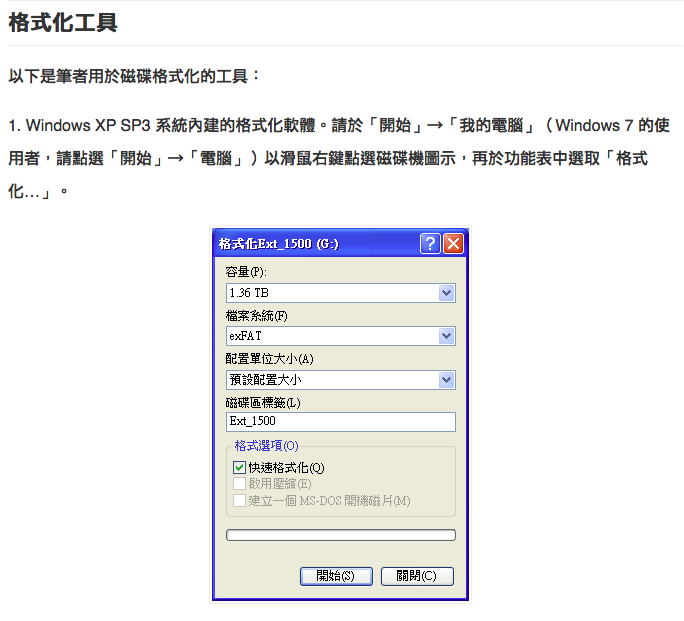The image size is (684, 621).
Task: Click the disabled 啟用壓縮(E) checkbox
Action: point(239,484)
